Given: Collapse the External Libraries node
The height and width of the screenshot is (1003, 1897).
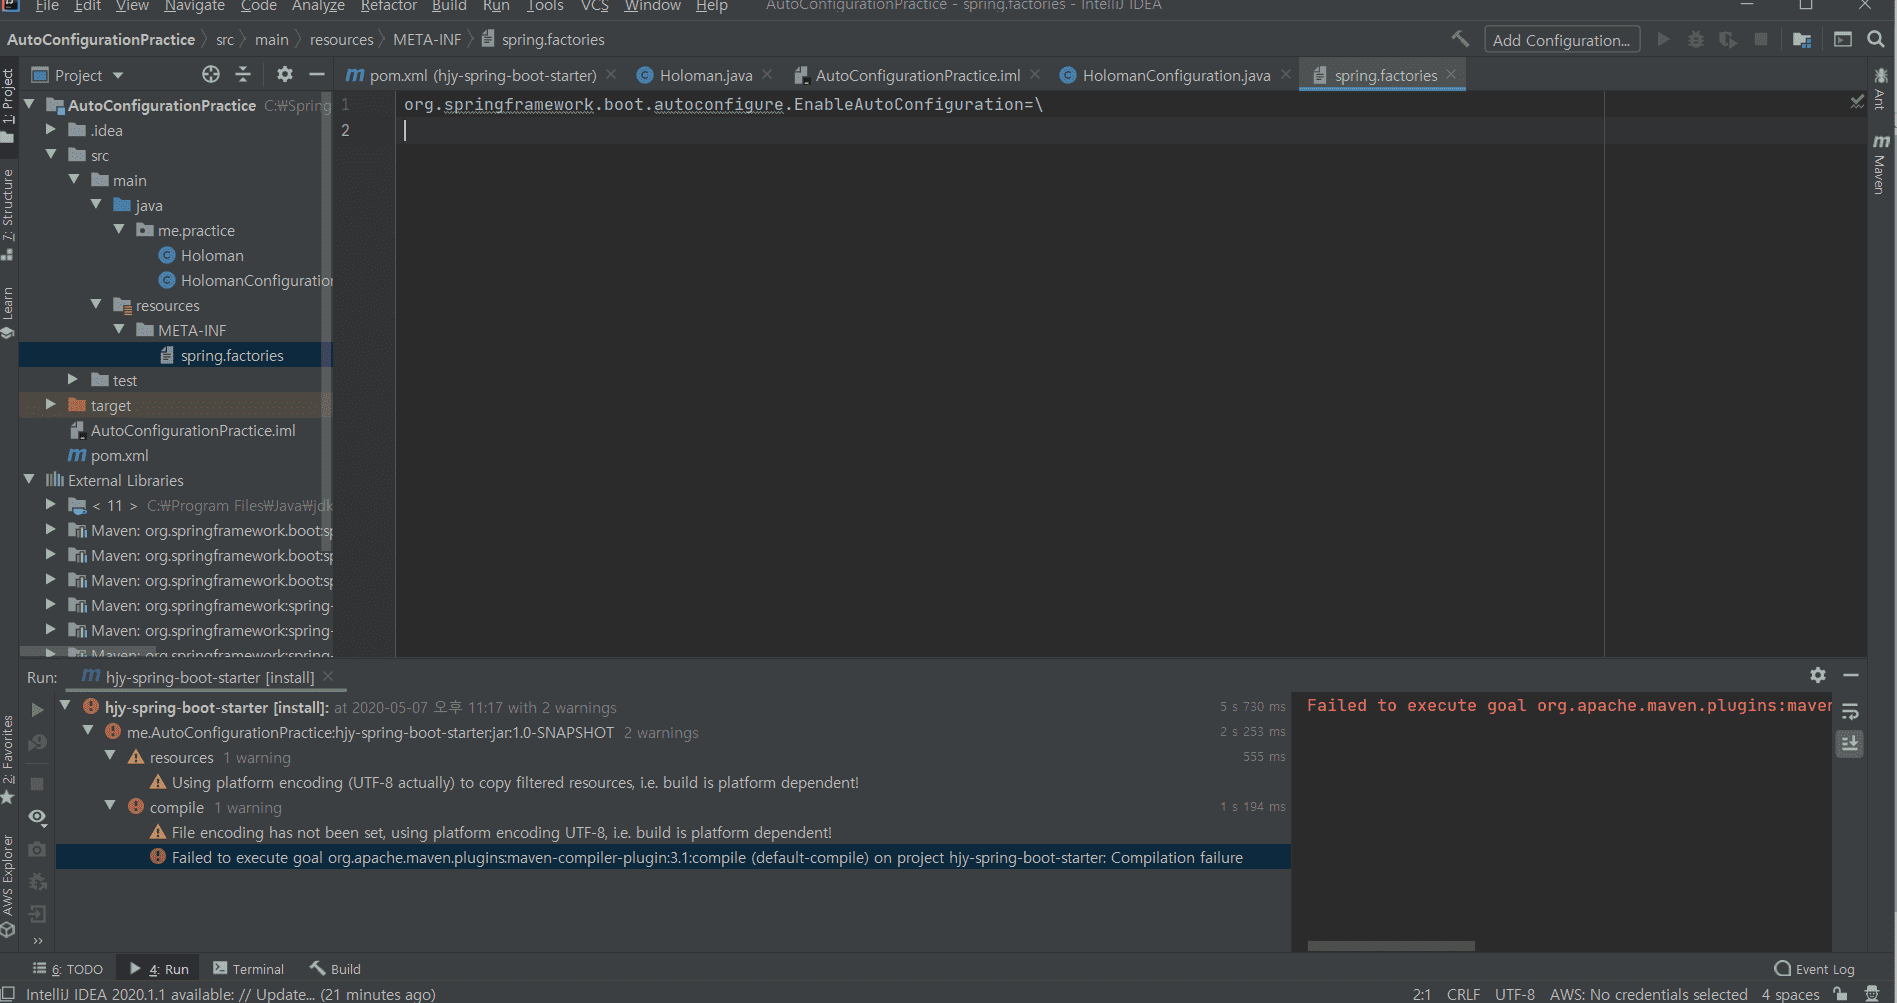Looking at the screenshot, I should (29, 479).
